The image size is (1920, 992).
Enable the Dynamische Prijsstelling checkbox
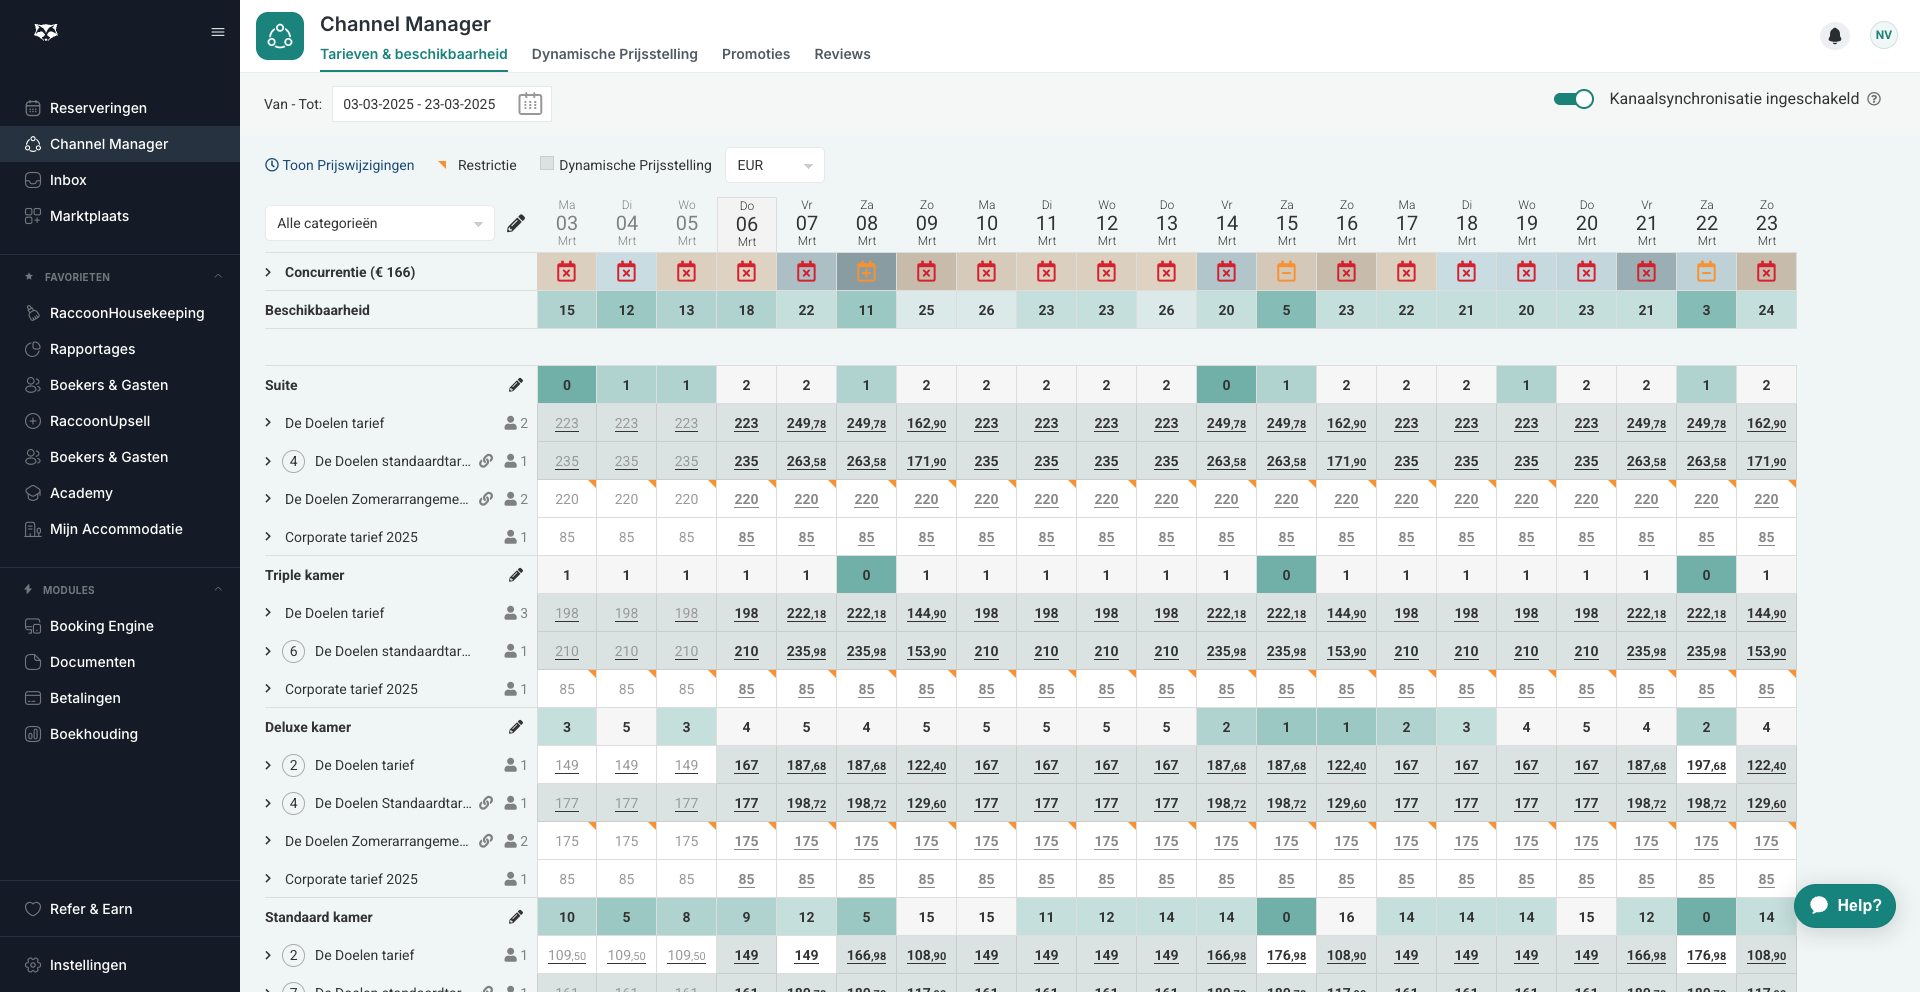pos(546,164)
